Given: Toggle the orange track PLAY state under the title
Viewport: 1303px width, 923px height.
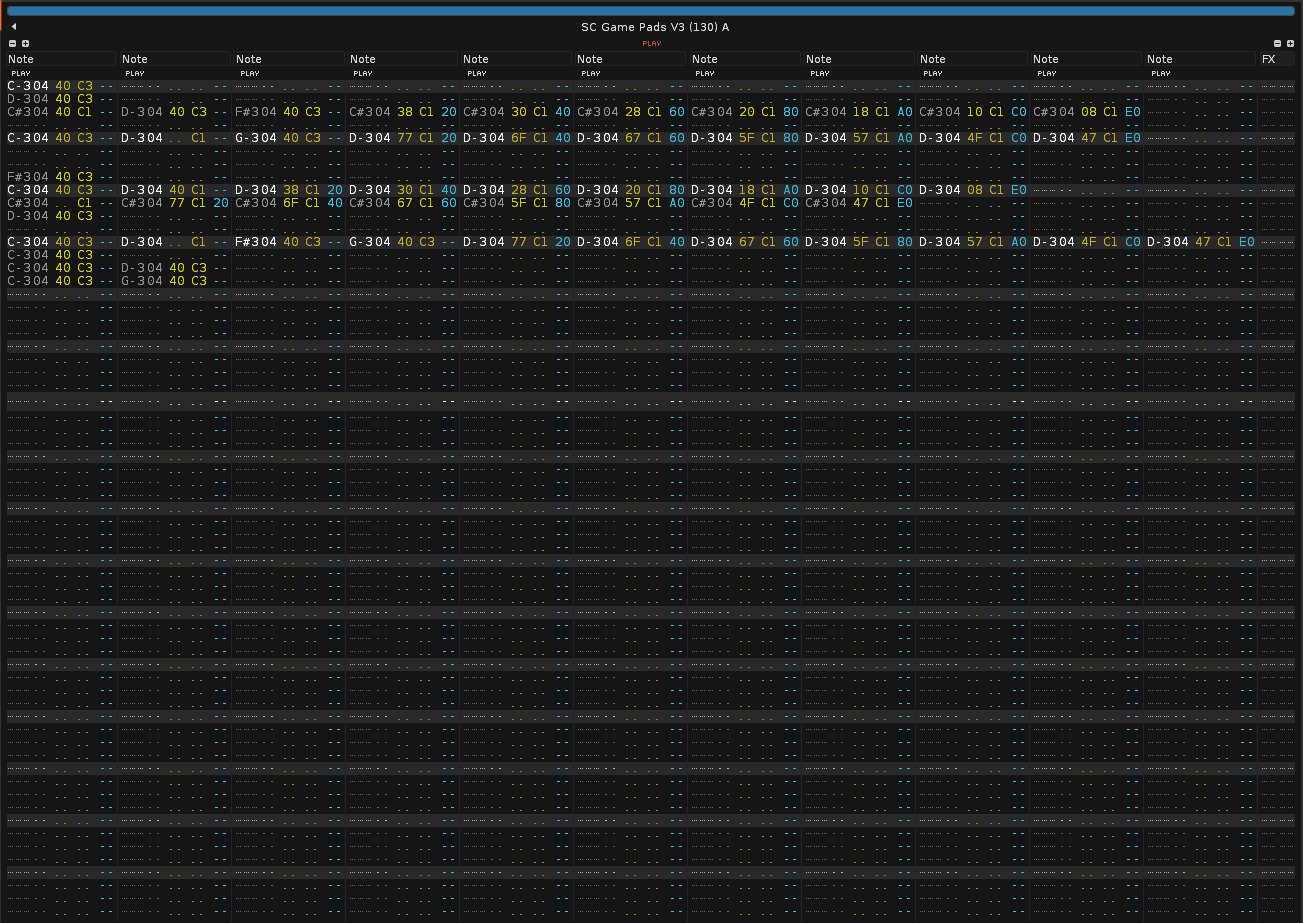Looking at the screenshot, I should (x=651, y=44).
